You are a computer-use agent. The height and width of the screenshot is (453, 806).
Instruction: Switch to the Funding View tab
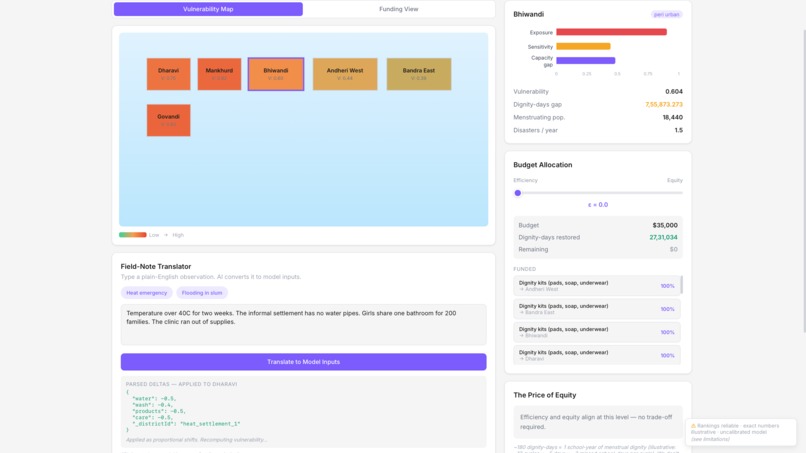tap(398, 9)
